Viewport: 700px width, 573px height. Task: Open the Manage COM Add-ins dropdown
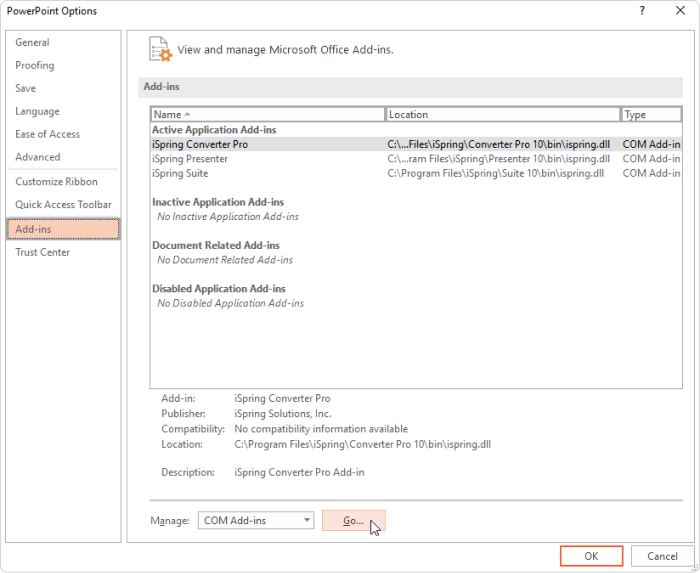pos(256,520)
